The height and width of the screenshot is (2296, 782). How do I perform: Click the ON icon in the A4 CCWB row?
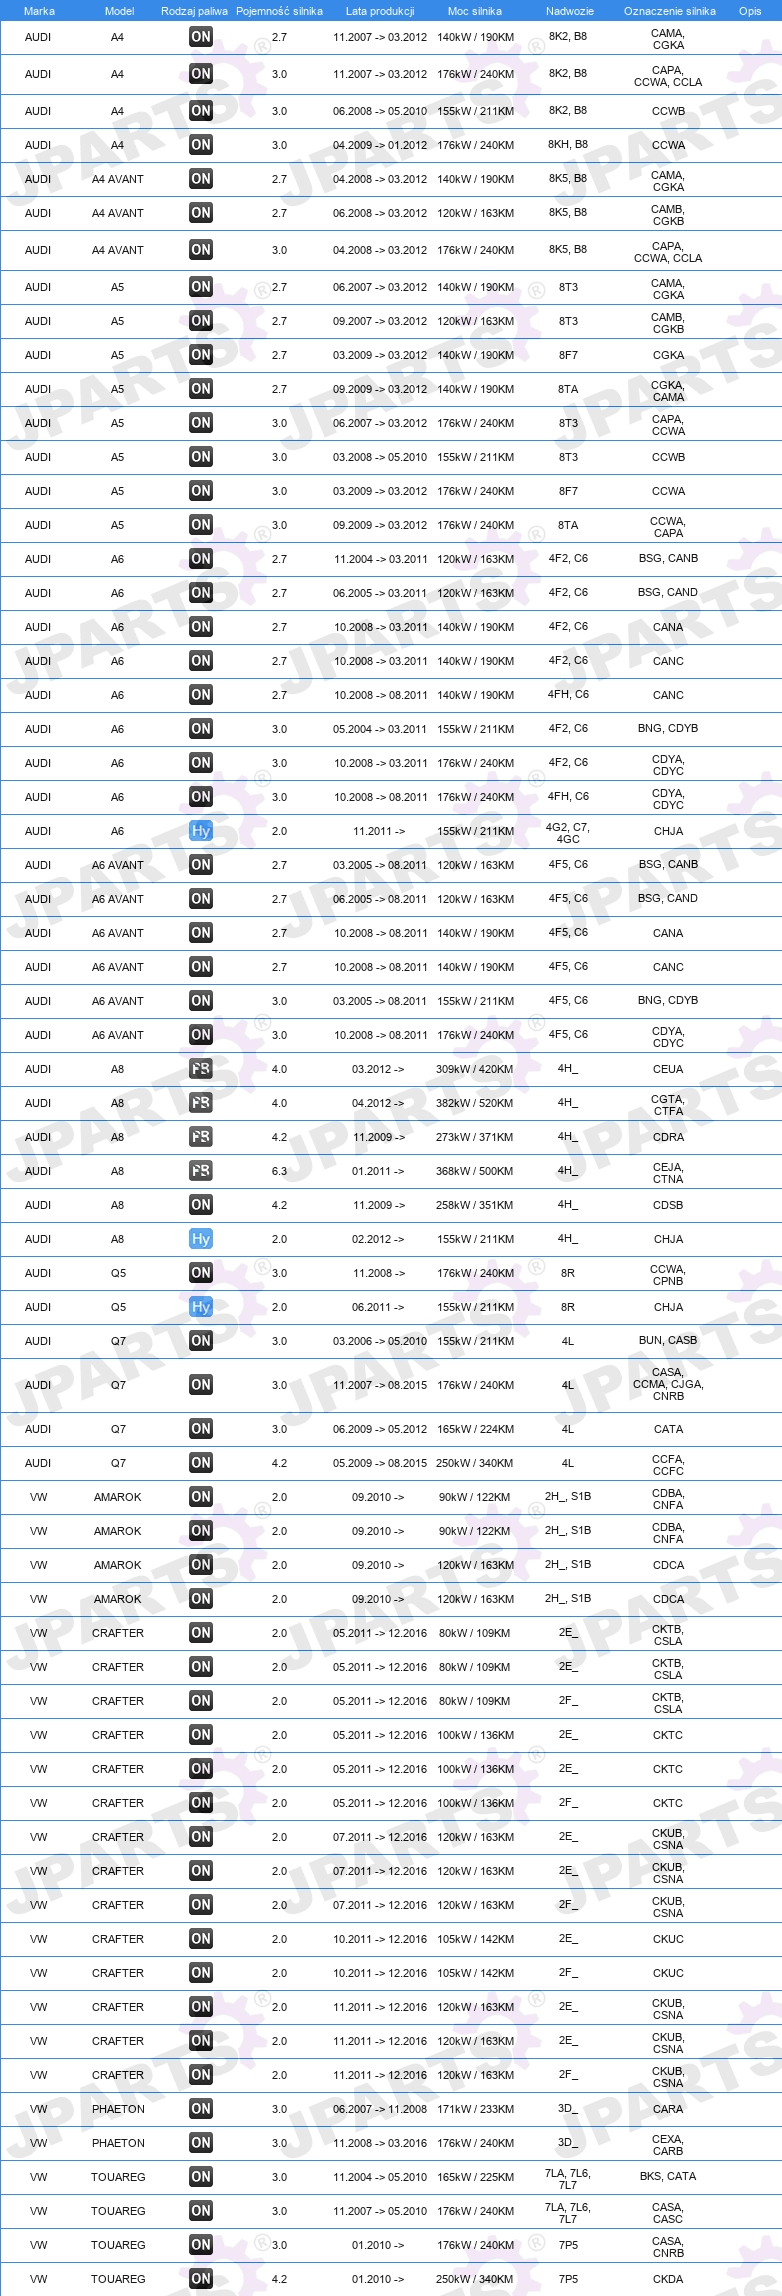click(x=201, y=111)
